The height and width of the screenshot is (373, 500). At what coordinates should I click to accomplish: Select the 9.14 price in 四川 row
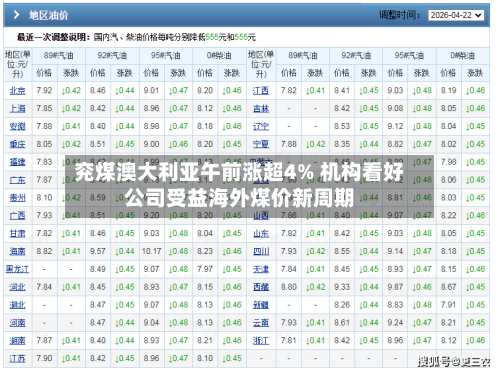395,251
